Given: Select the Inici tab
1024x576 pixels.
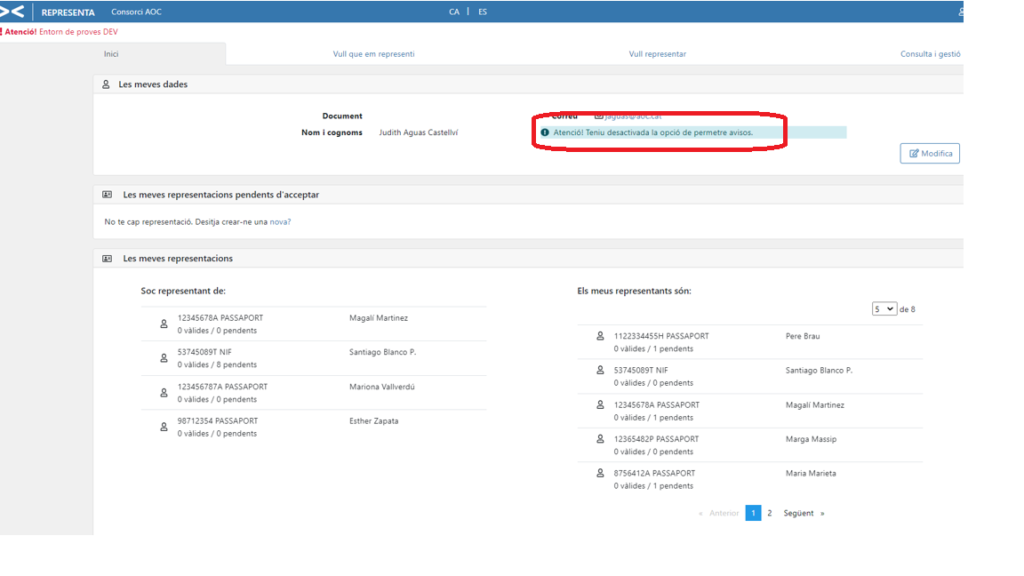Looking at the screenshot, I should pyautogui.click(x=111, y=54).
